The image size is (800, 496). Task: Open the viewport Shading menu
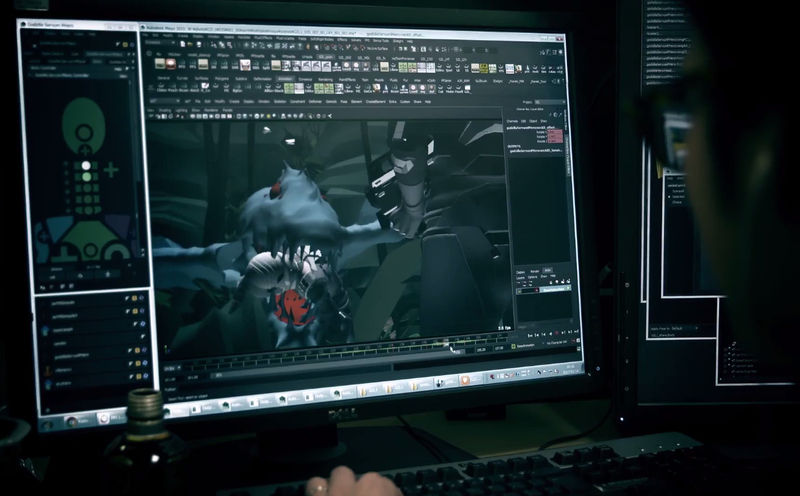click(x=165, y=110)
